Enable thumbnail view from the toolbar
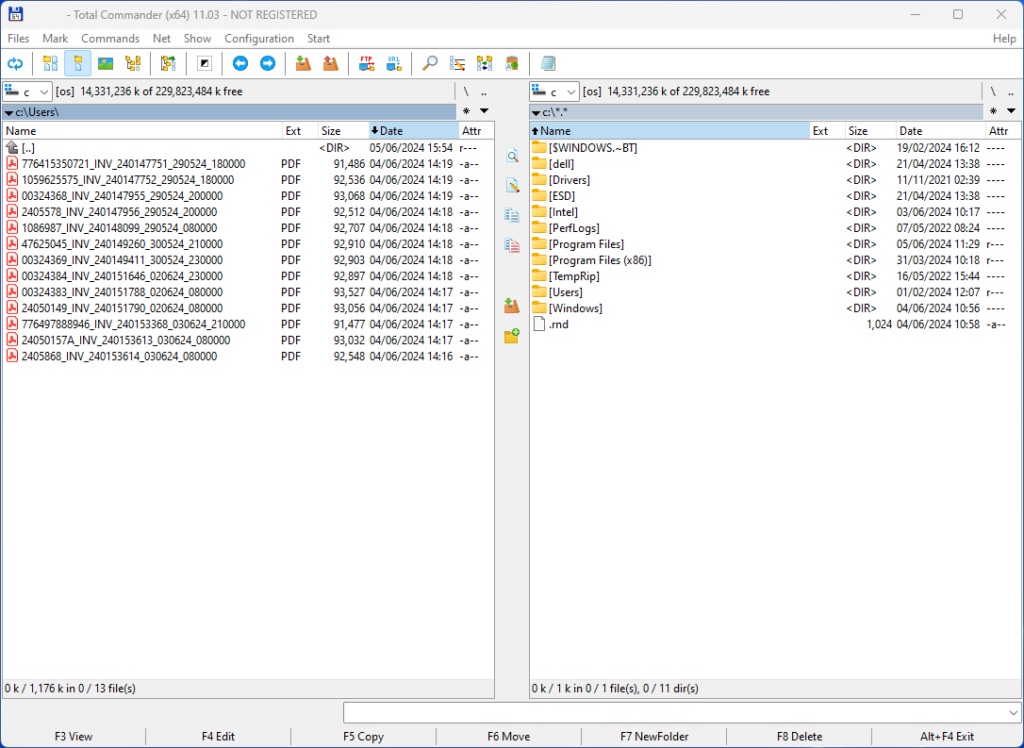This screenshot has height=748, width=1024. pos(105,63)
